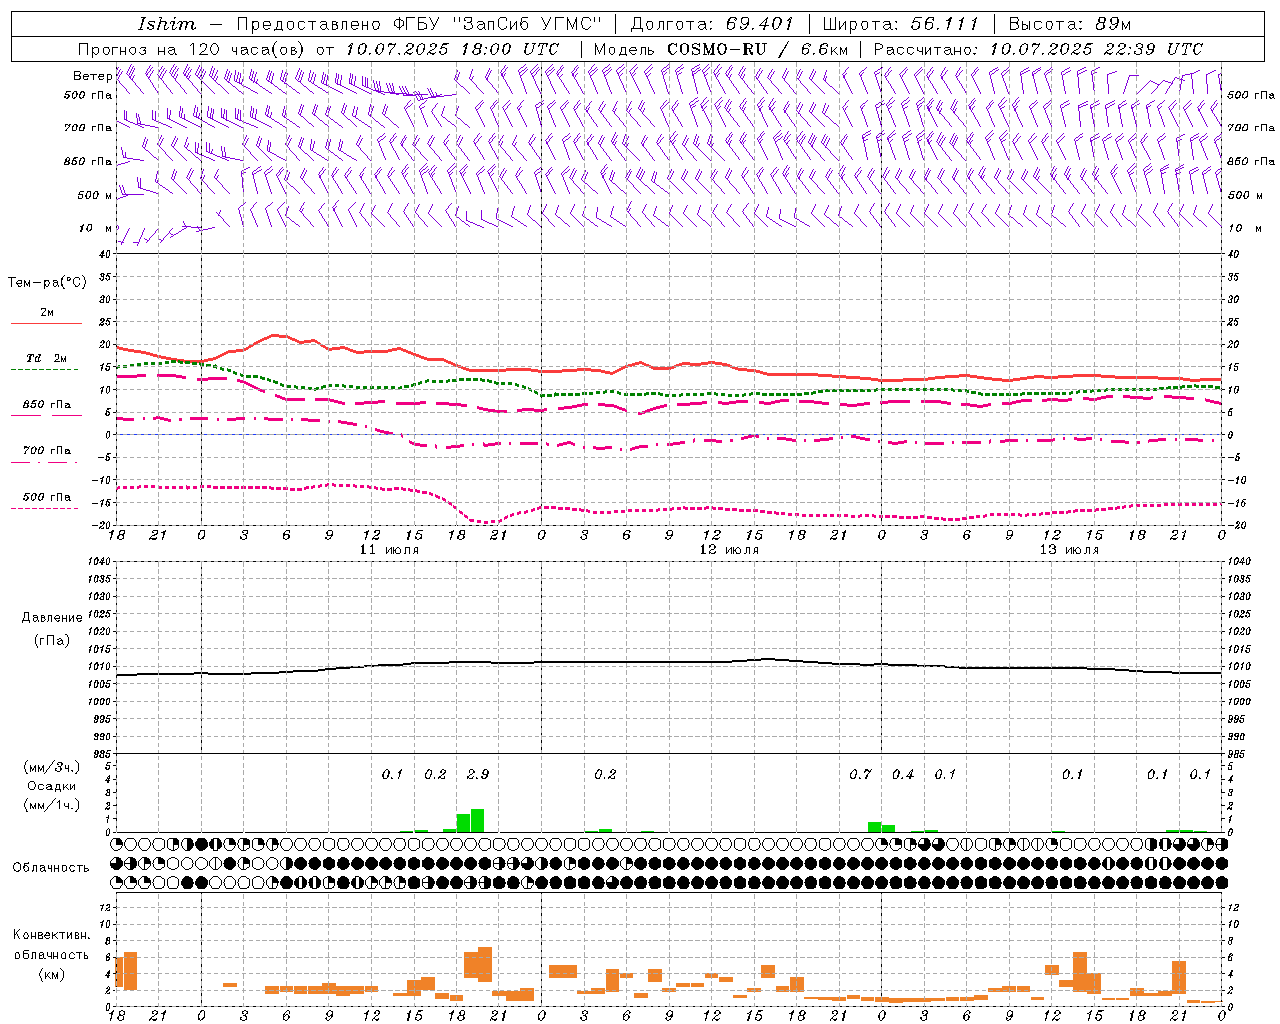Click the "(мм/1ч.)" precipitation unit label

pyautogui.click(x=52, y=805)
